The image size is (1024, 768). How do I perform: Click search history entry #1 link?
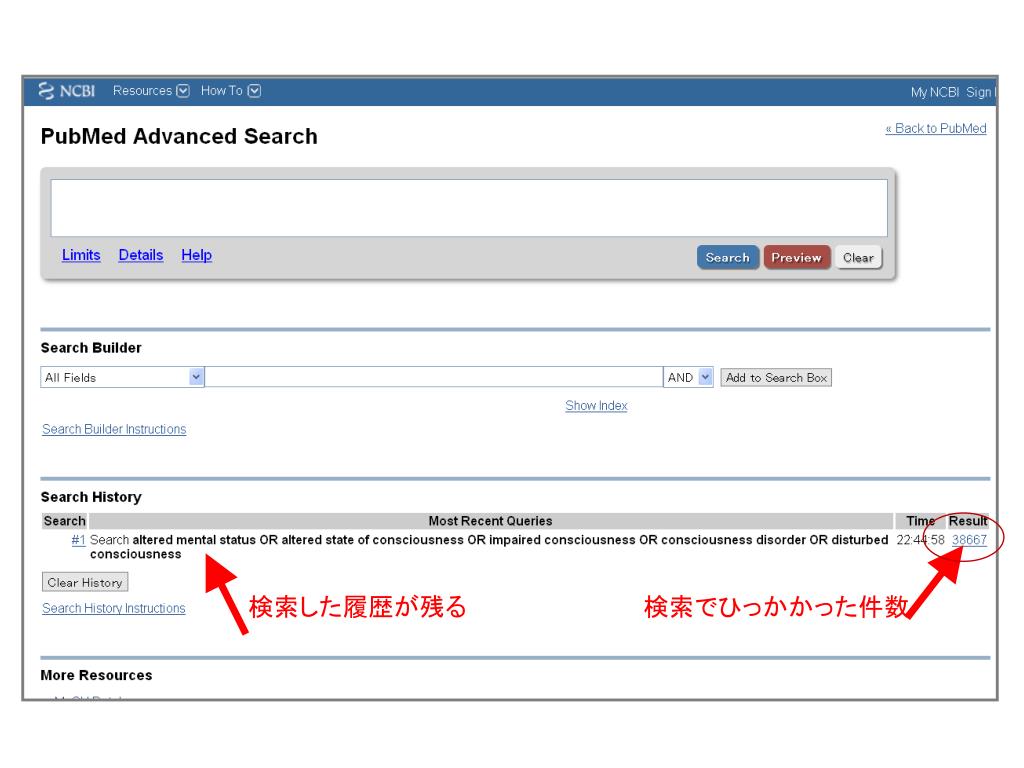(x=78, y=540)
